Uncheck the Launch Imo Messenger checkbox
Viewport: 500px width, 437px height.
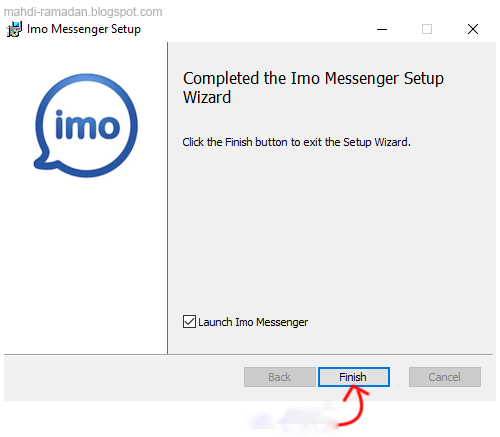coord(189,322)
